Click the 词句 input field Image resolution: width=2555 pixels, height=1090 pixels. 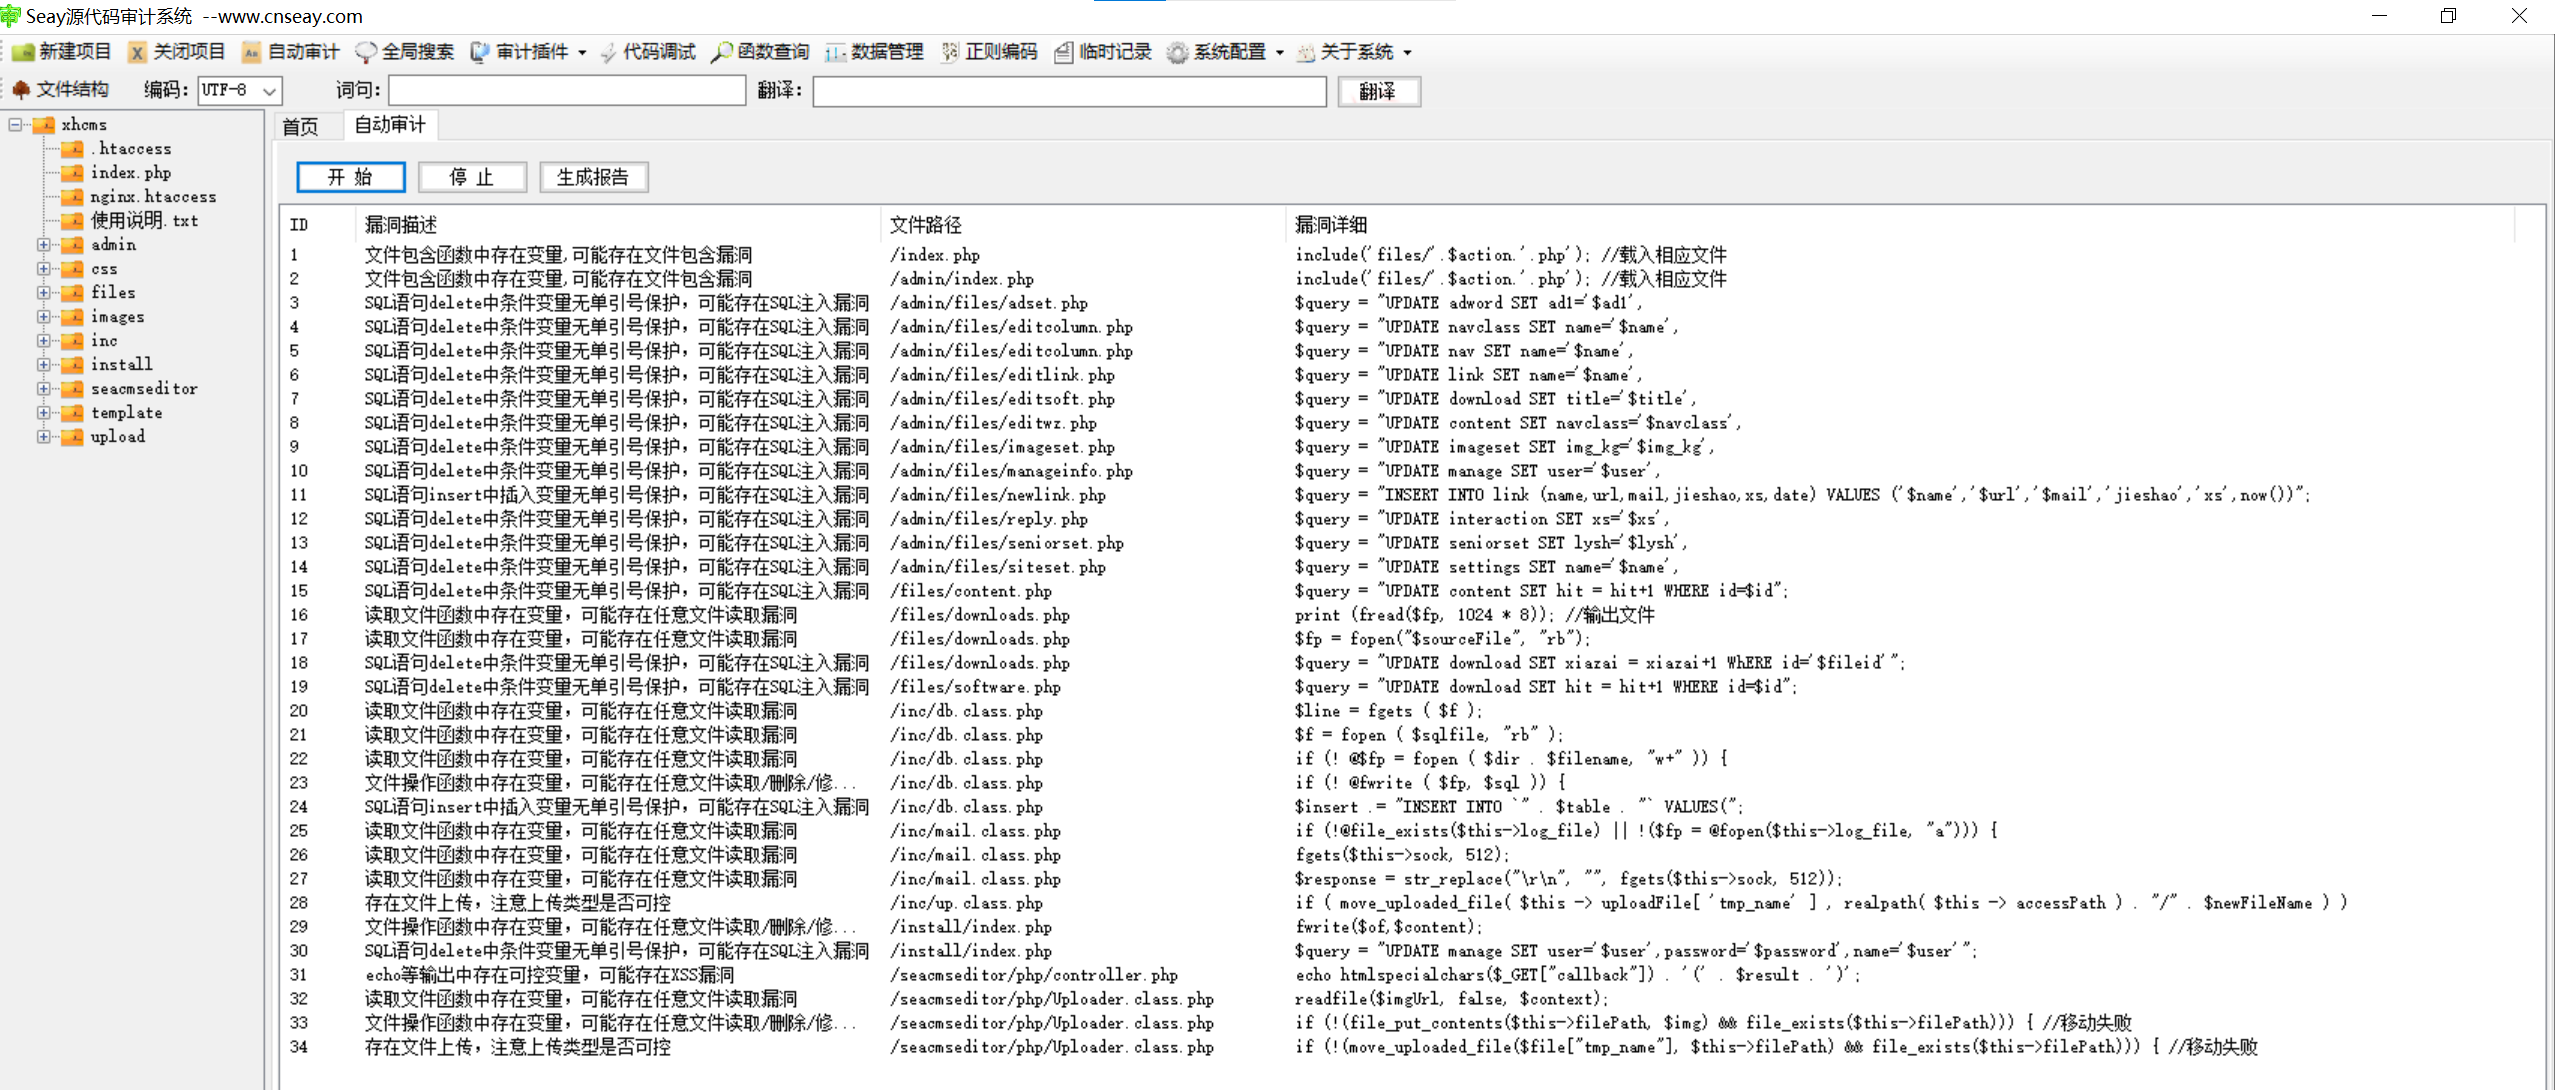[x=566, y=91]
